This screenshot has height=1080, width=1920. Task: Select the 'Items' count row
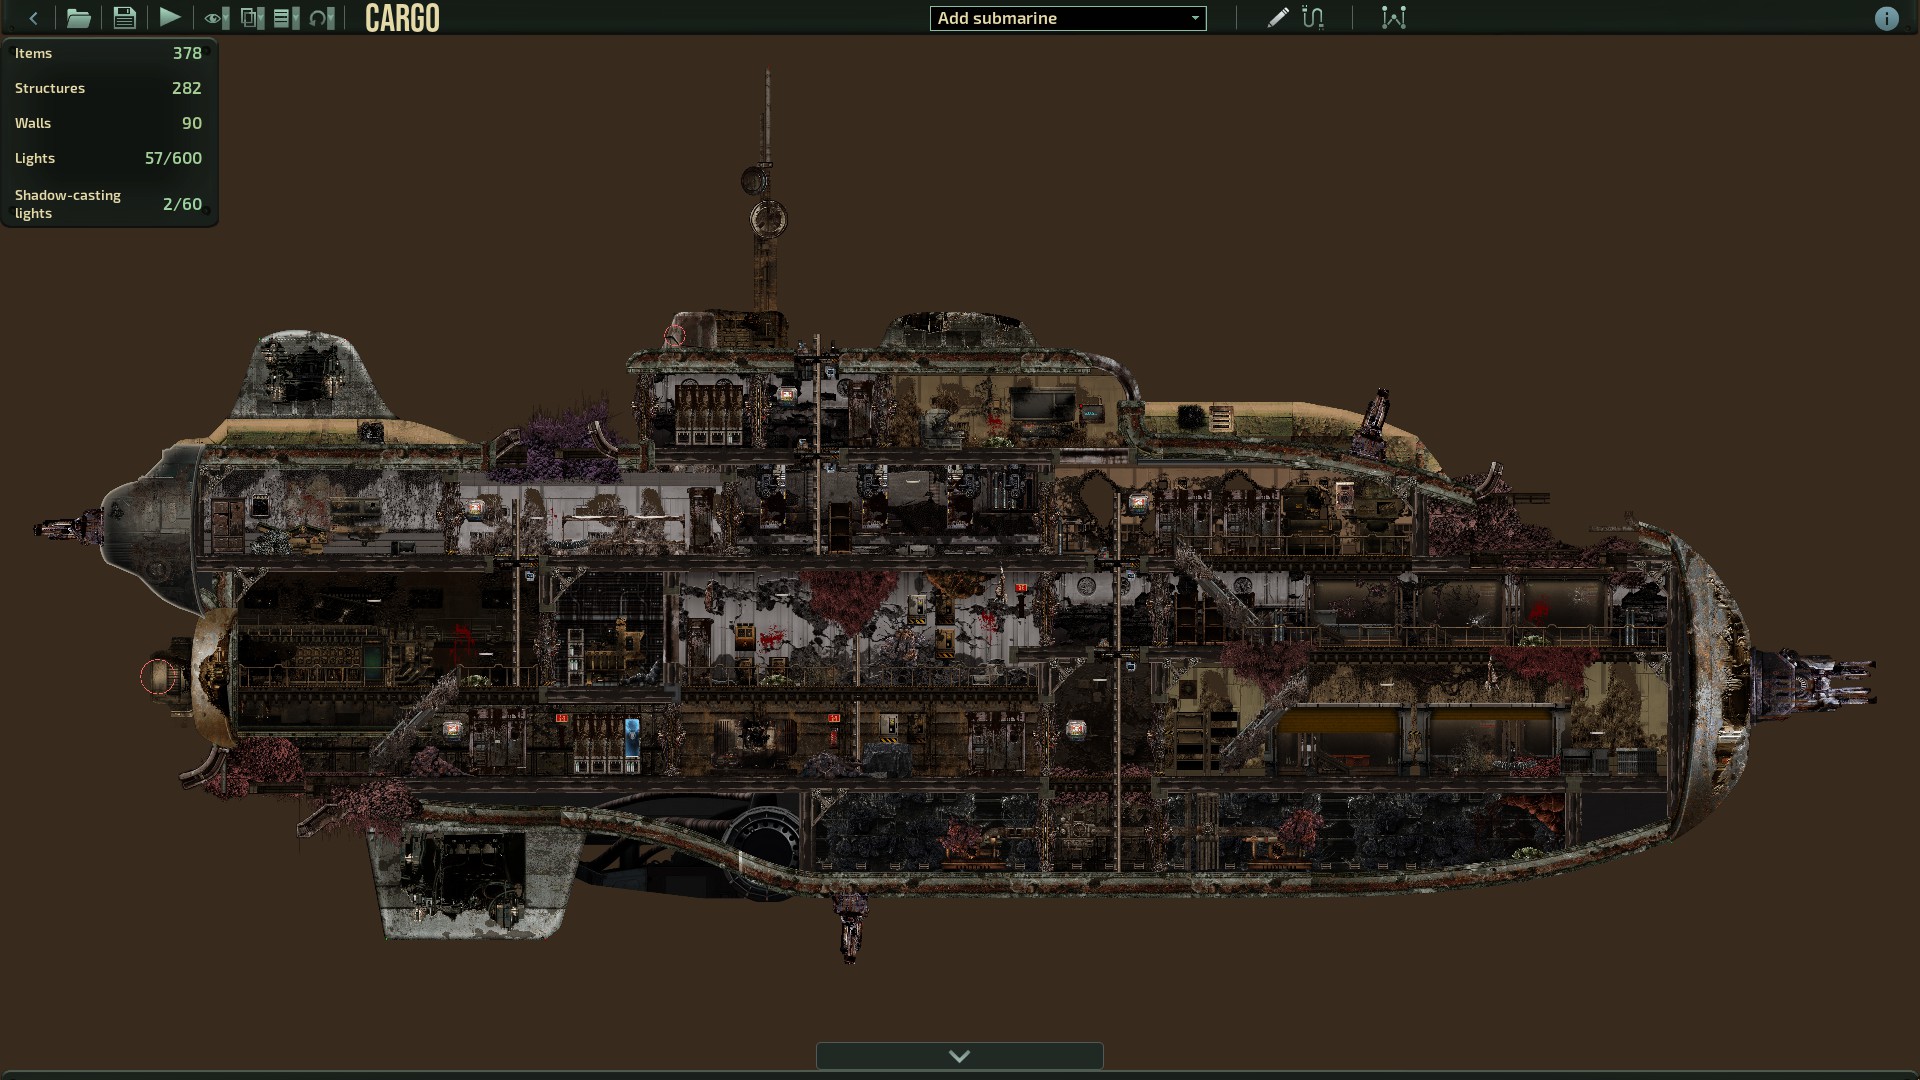click(x=108, y=53)
